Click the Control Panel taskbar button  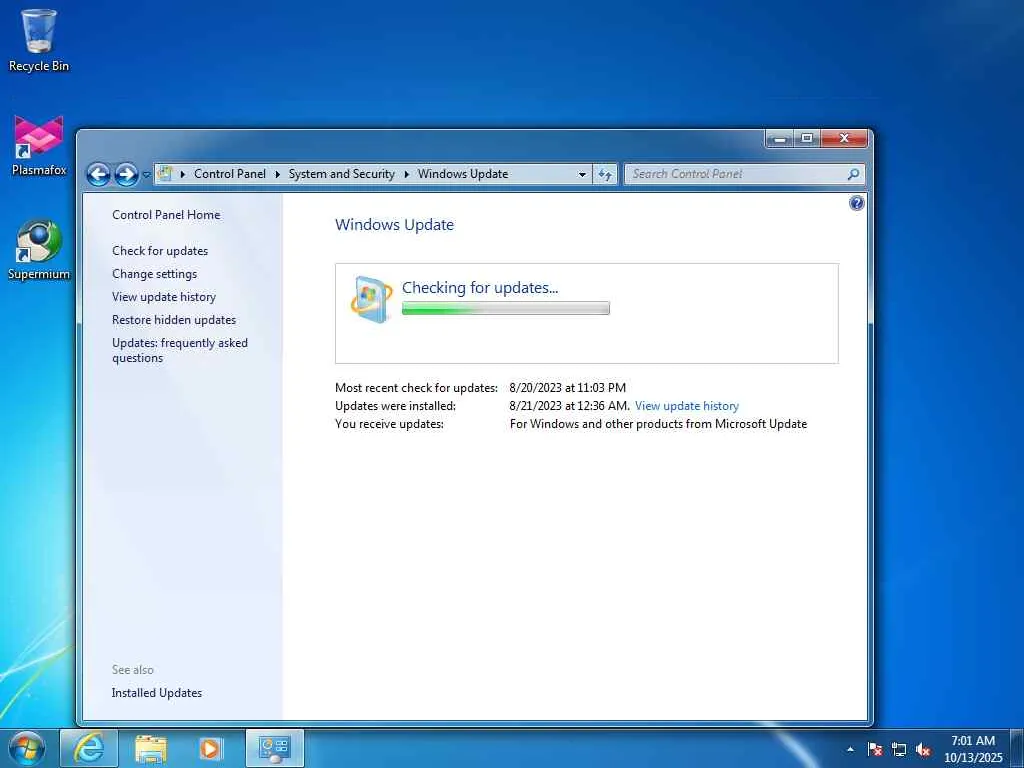(275, 748)
